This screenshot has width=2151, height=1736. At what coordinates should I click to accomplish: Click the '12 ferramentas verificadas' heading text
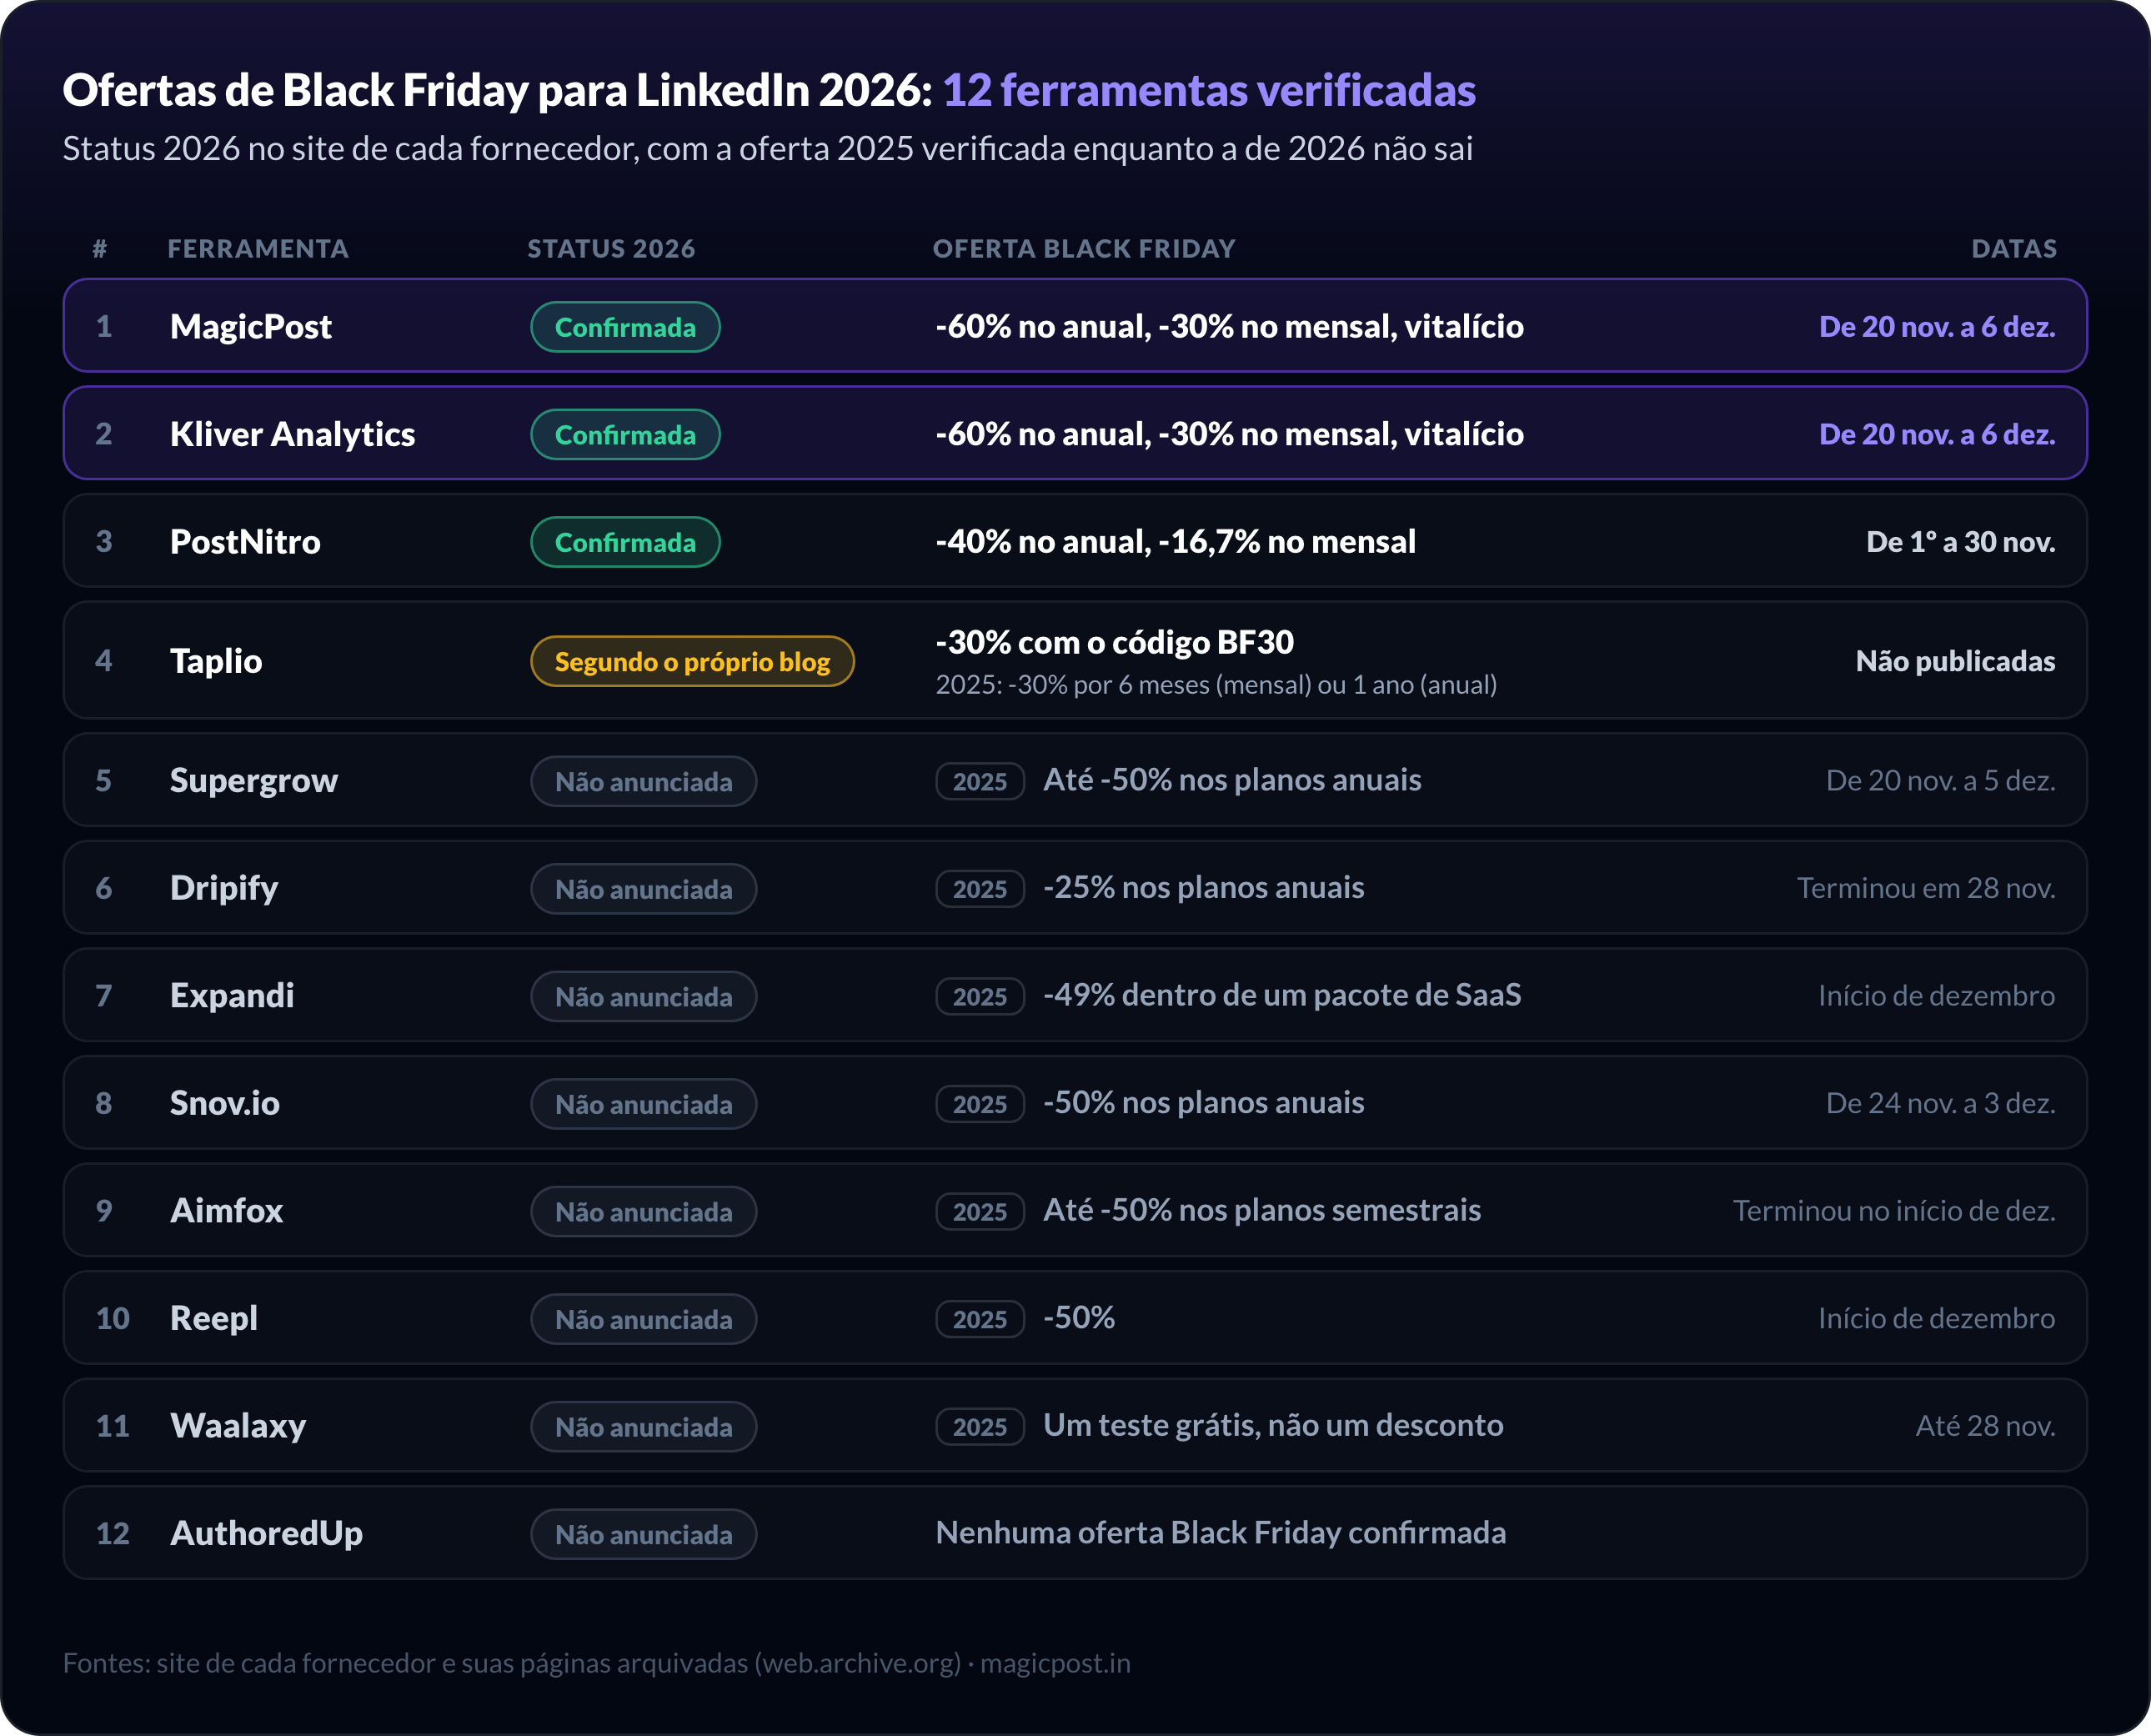coord(1209,90)
